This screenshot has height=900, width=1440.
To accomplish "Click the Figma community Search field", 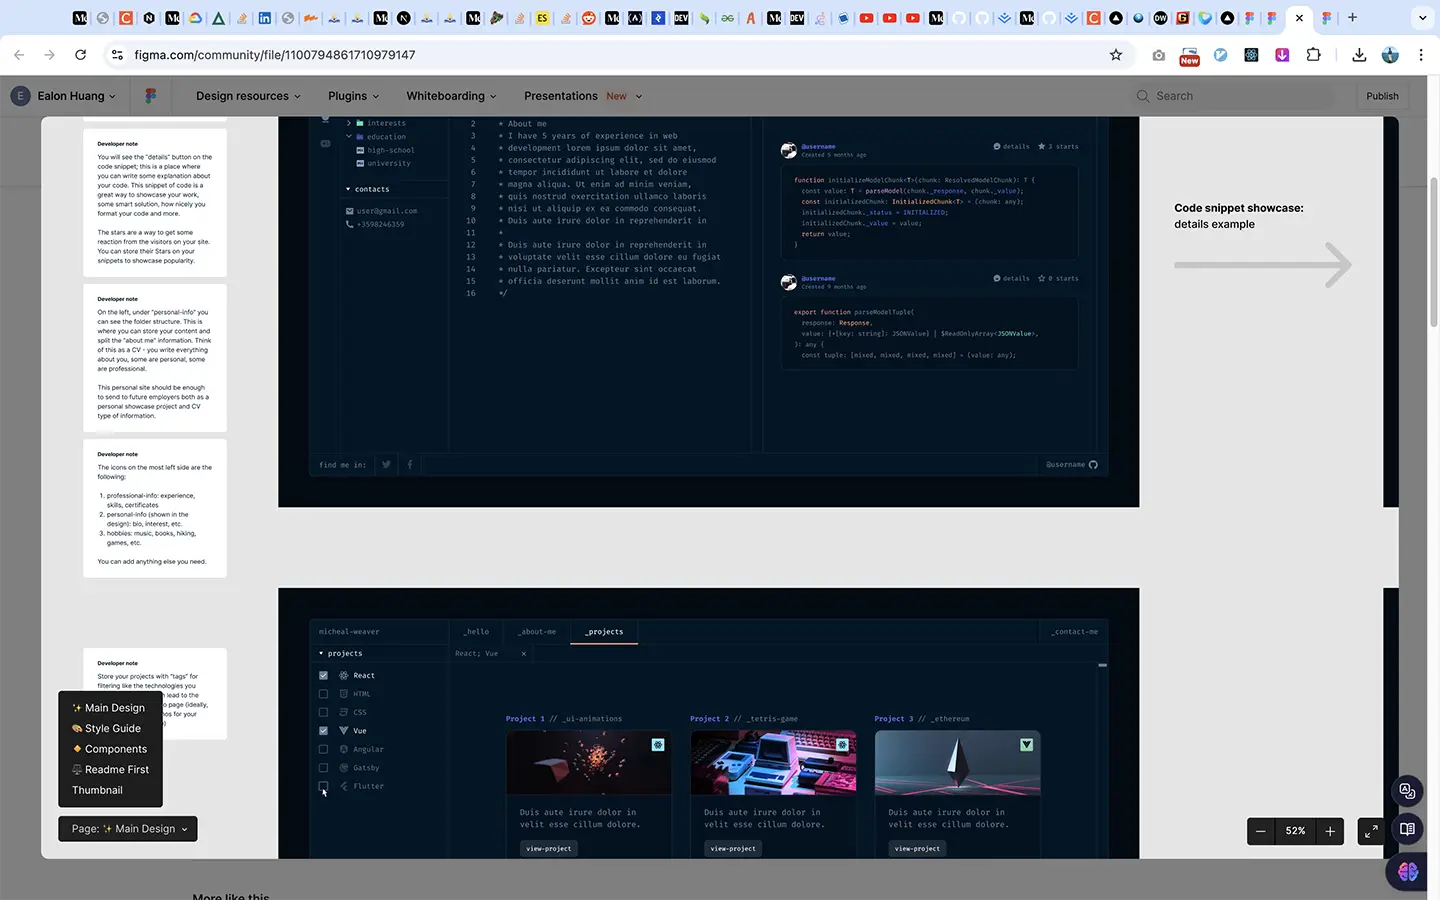I will point(1235,96).
